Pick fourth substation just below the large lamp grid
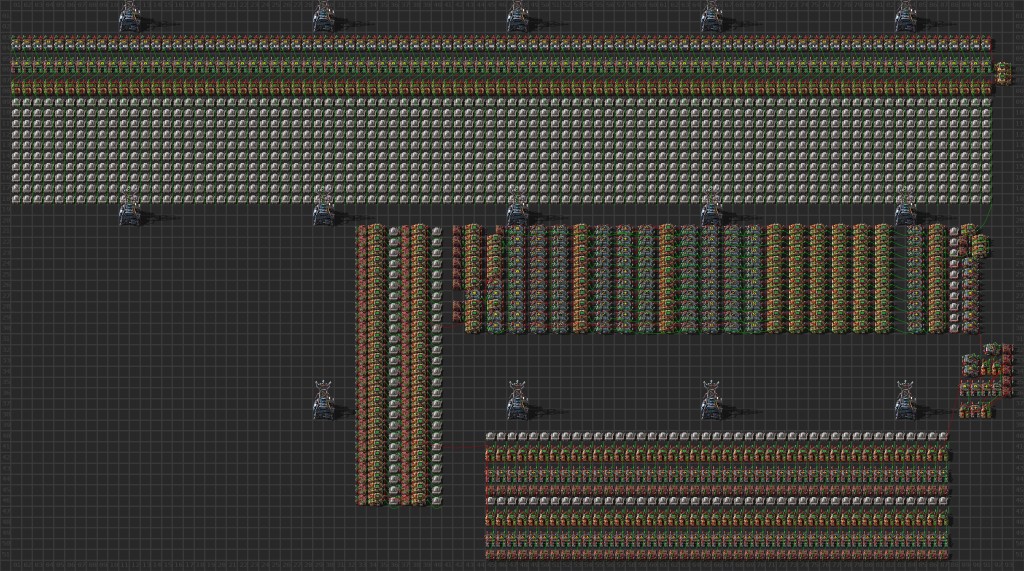1024x571 pixels. [x=711, y=206]
